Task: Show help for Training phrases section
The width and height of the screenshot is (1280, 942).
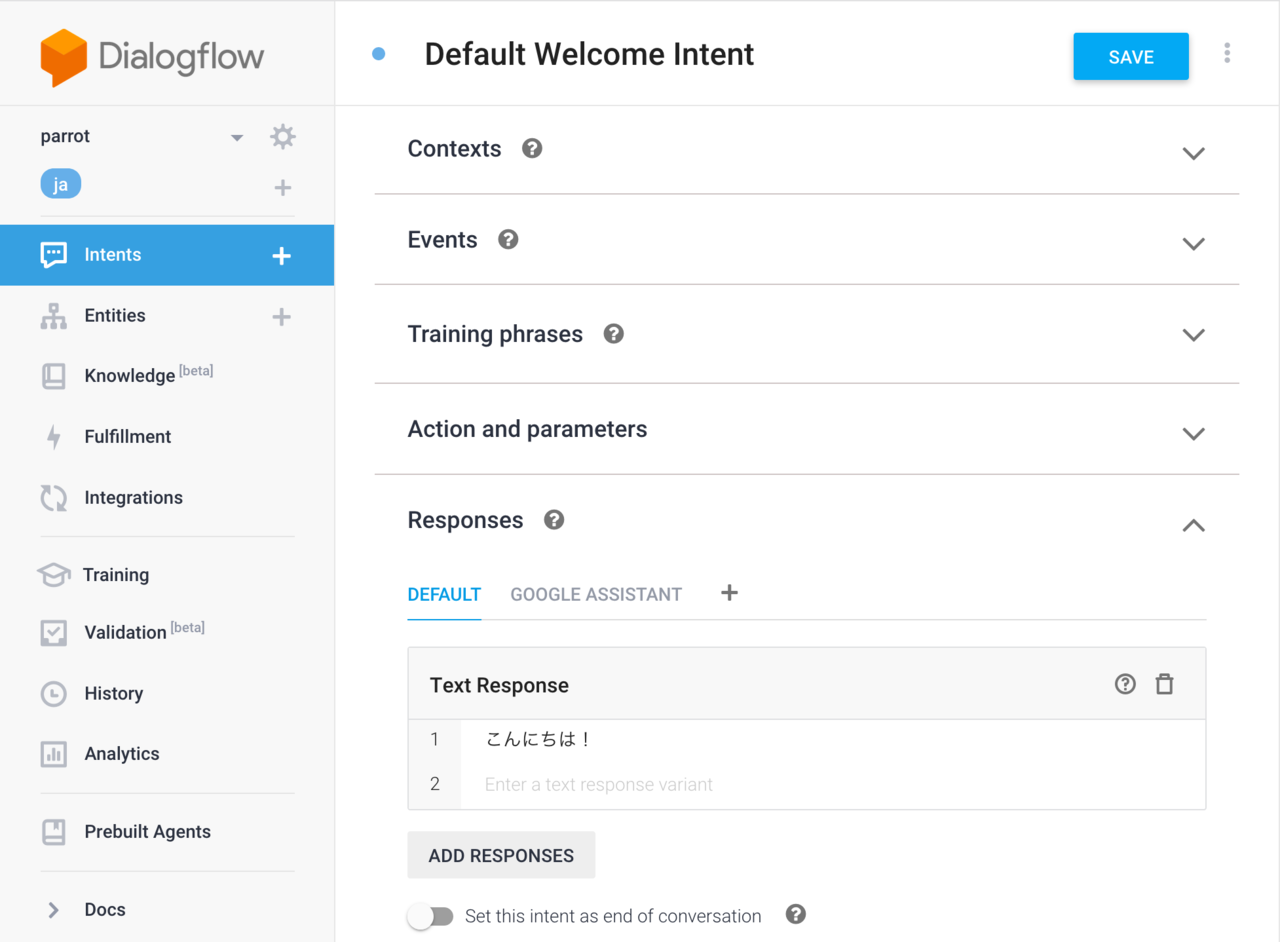Action: pyautogui.click(x=614, y=334)
